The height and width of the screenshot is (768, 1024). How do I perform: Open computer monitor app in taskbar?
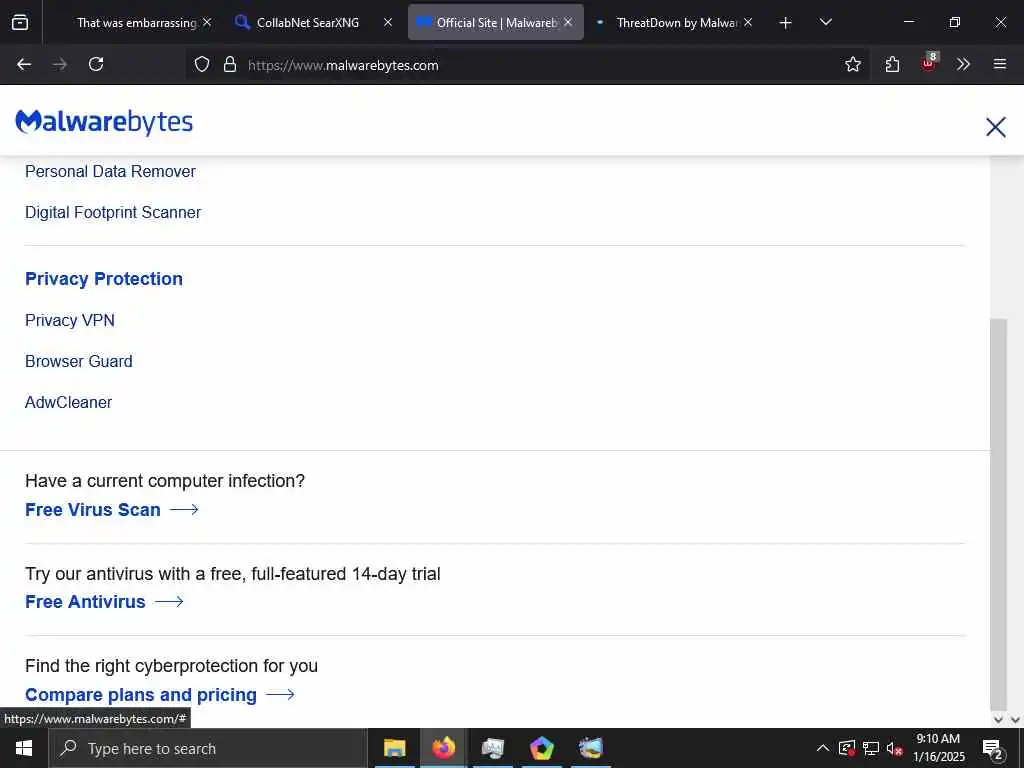(493, 748)
